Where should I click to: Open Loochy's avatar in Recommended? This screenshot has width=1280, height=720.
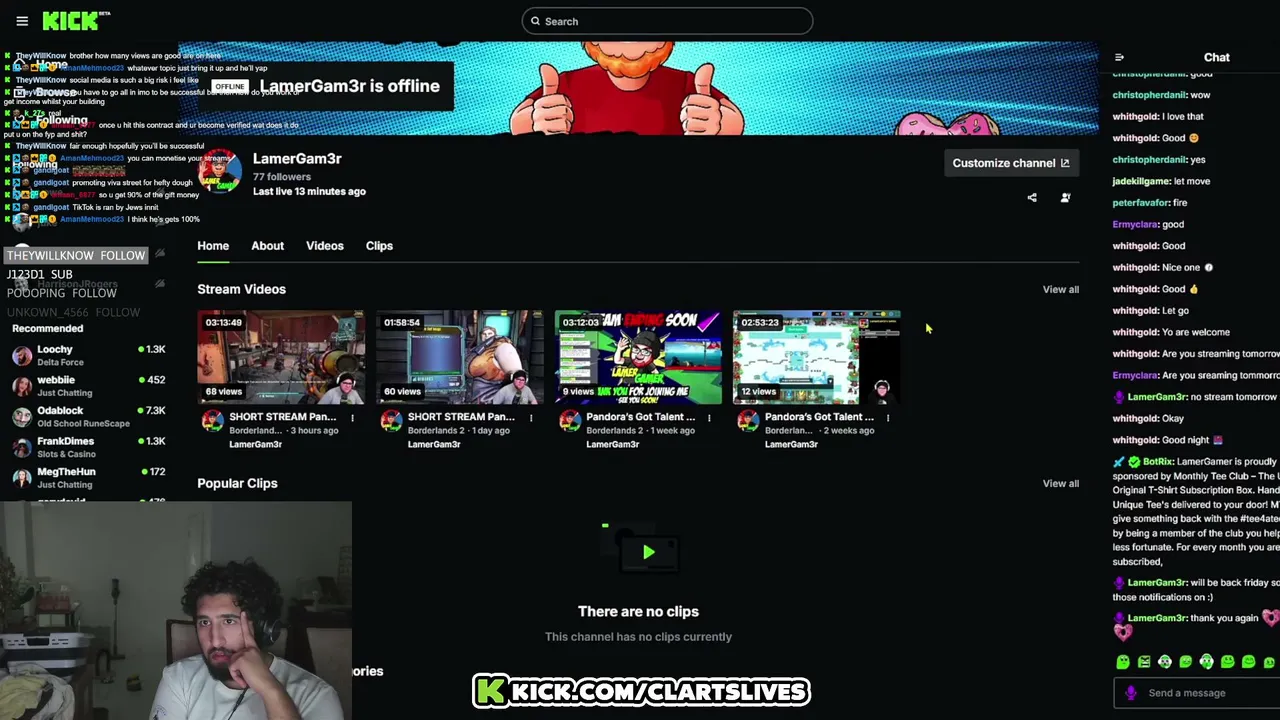pos(21,355)
